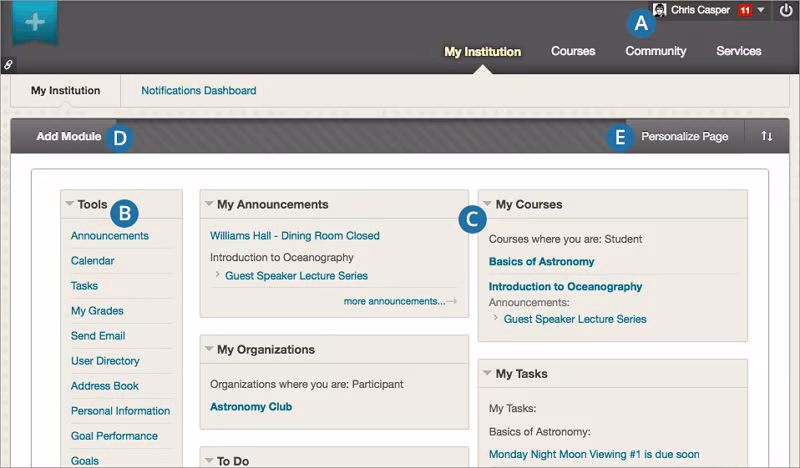The image size is (800, 468).
Task: Open the user menu dropdown arrow
Action: pyautogui.click(x=762, y=11)
